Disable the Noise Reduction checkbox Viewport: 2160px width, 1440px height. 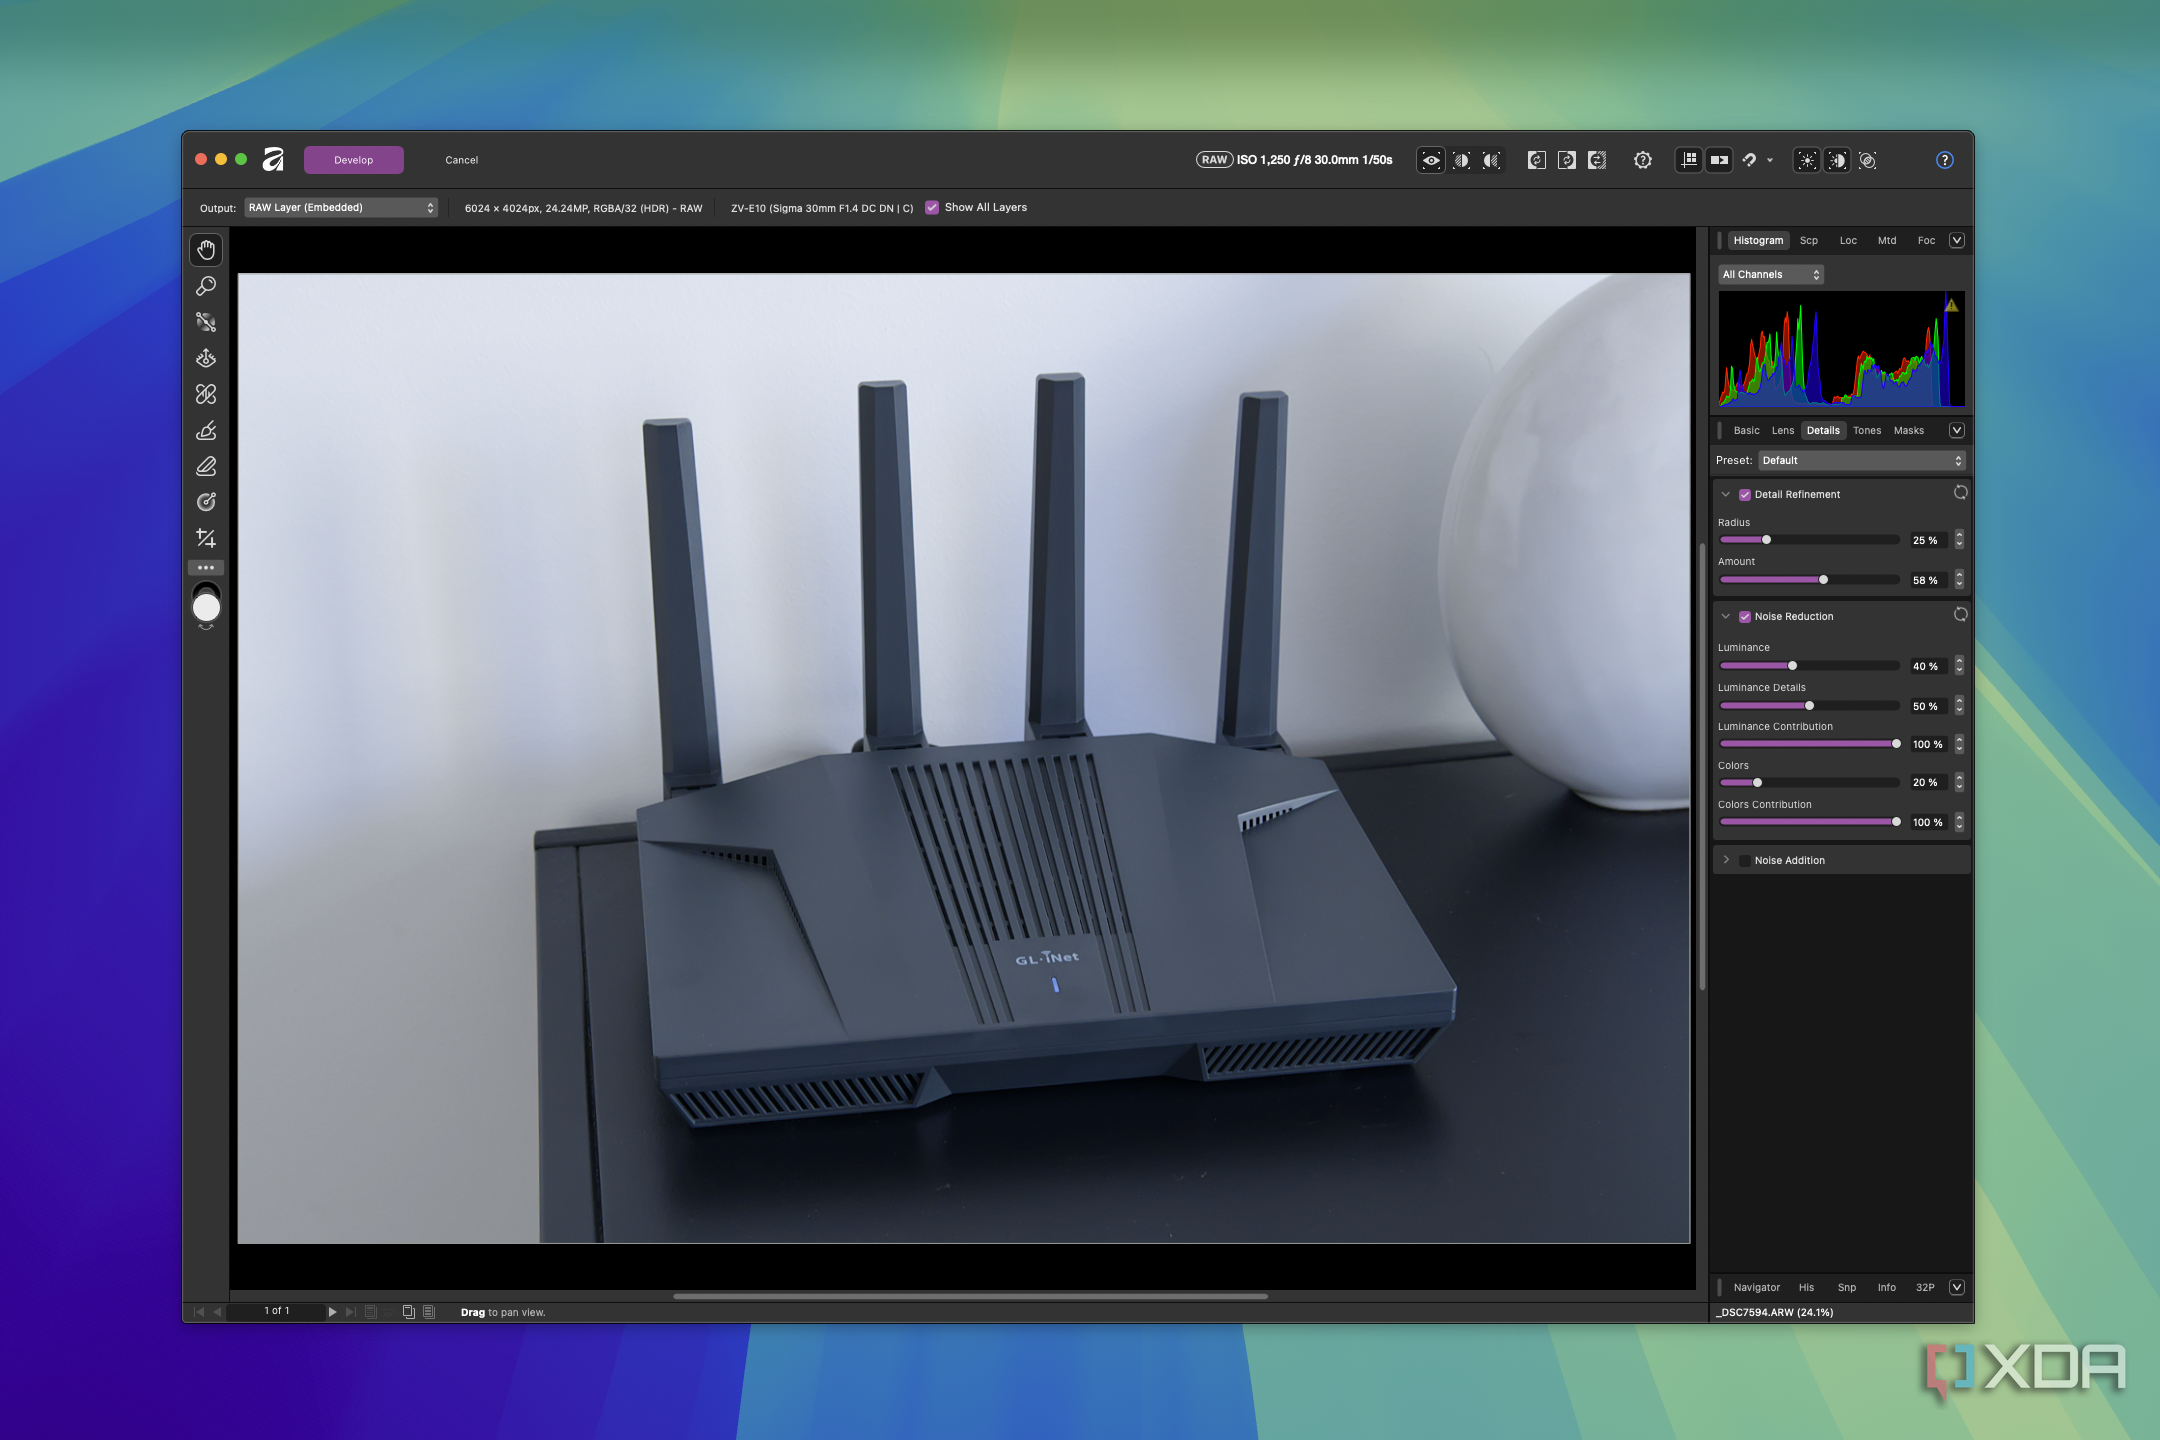pyautogui.click(x=1745, y=617)
